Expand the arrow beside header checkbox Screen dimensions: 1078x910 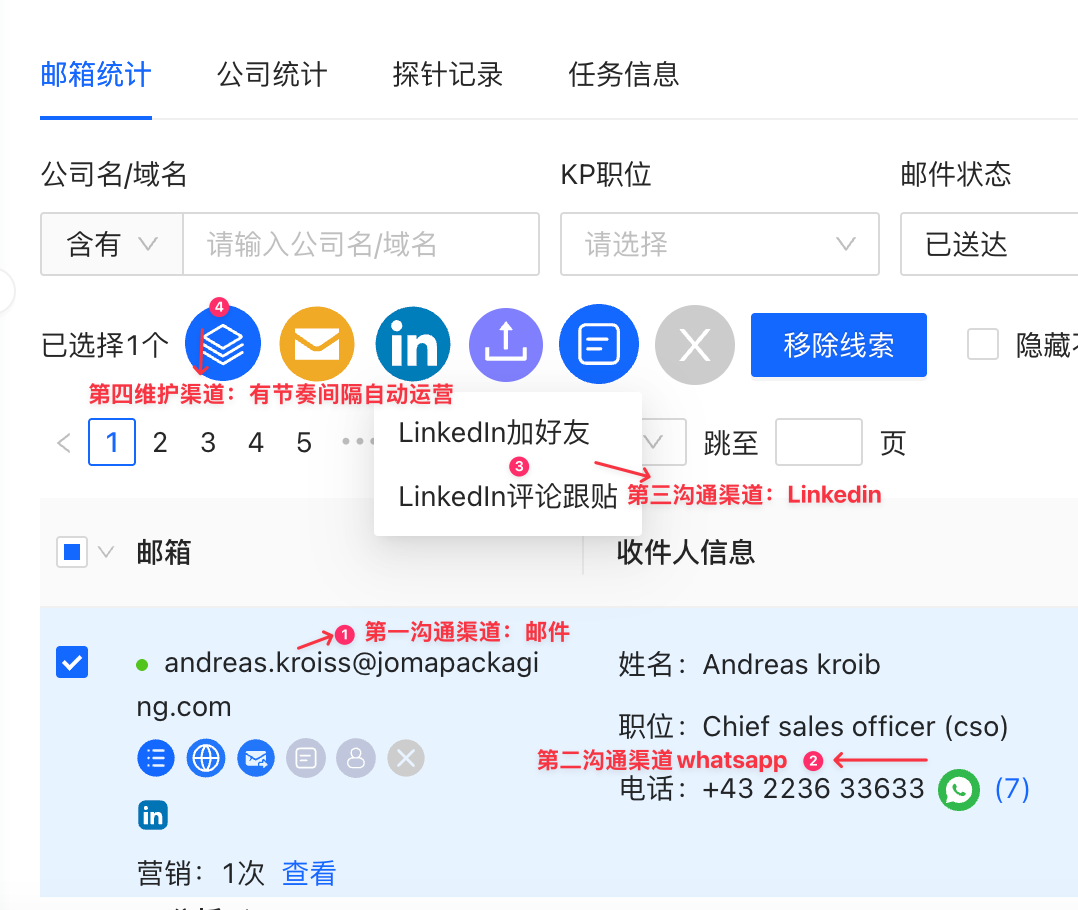coord(106,552)
